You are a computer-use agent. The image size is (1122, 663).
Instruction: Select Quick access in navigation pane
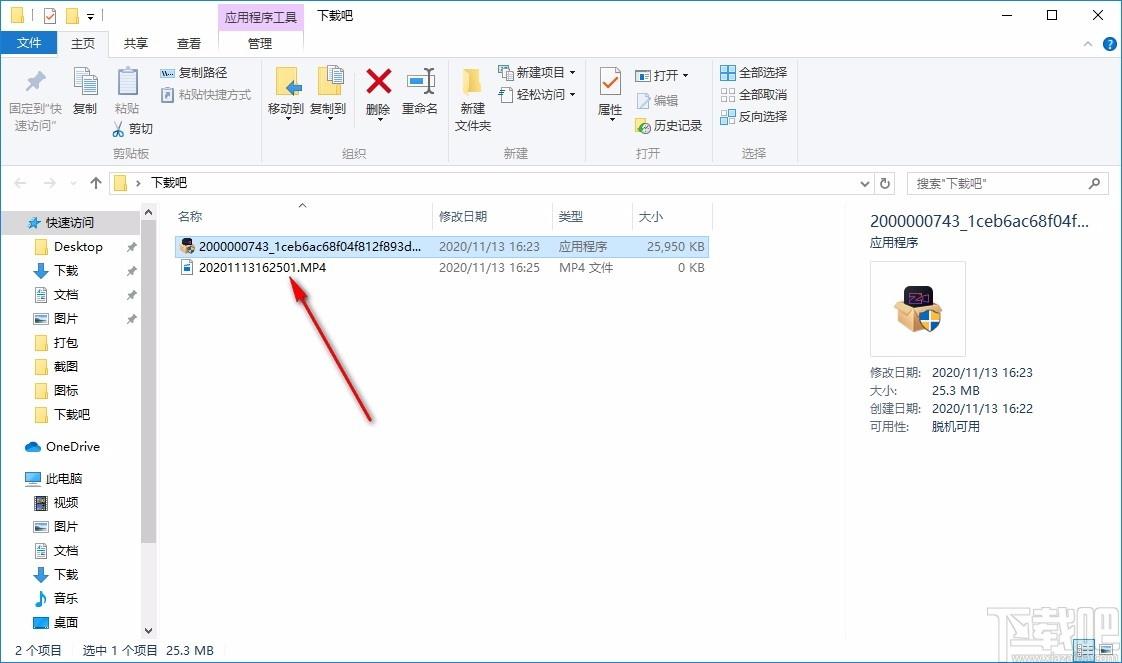70,222
